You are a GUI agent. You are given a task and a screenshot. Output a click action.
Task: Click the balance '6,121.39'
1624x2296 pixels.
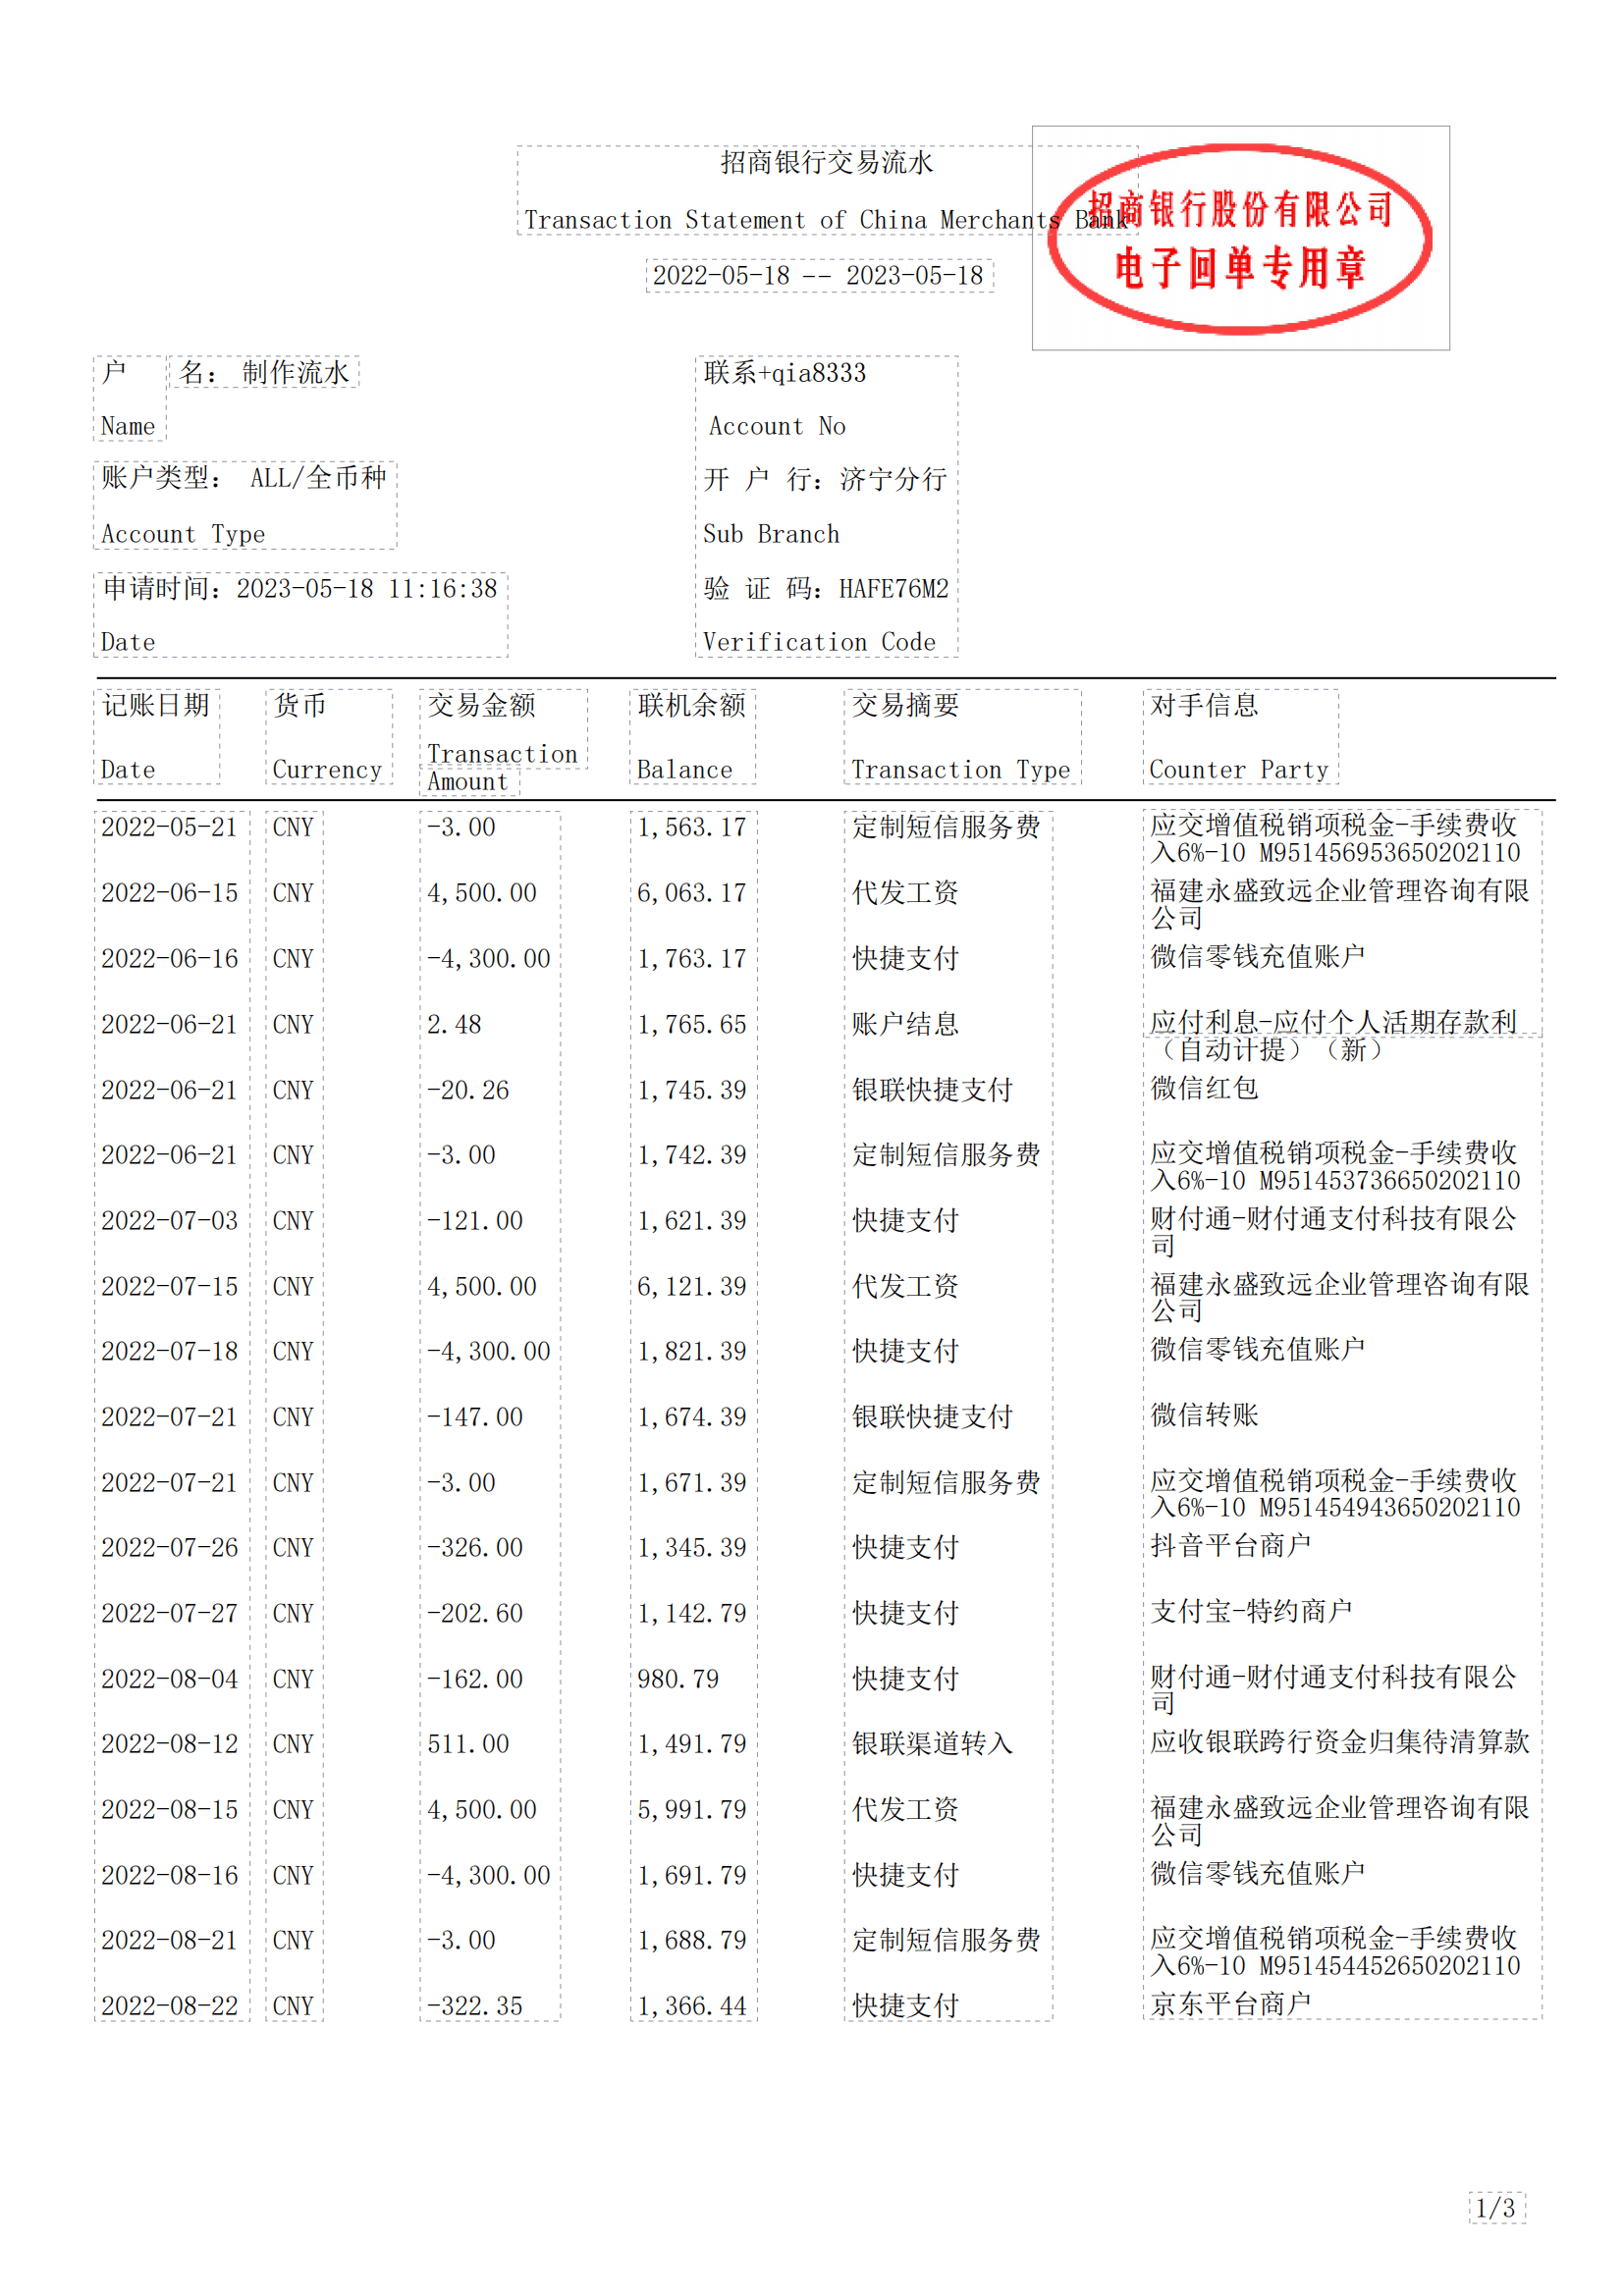point(692,1286)
